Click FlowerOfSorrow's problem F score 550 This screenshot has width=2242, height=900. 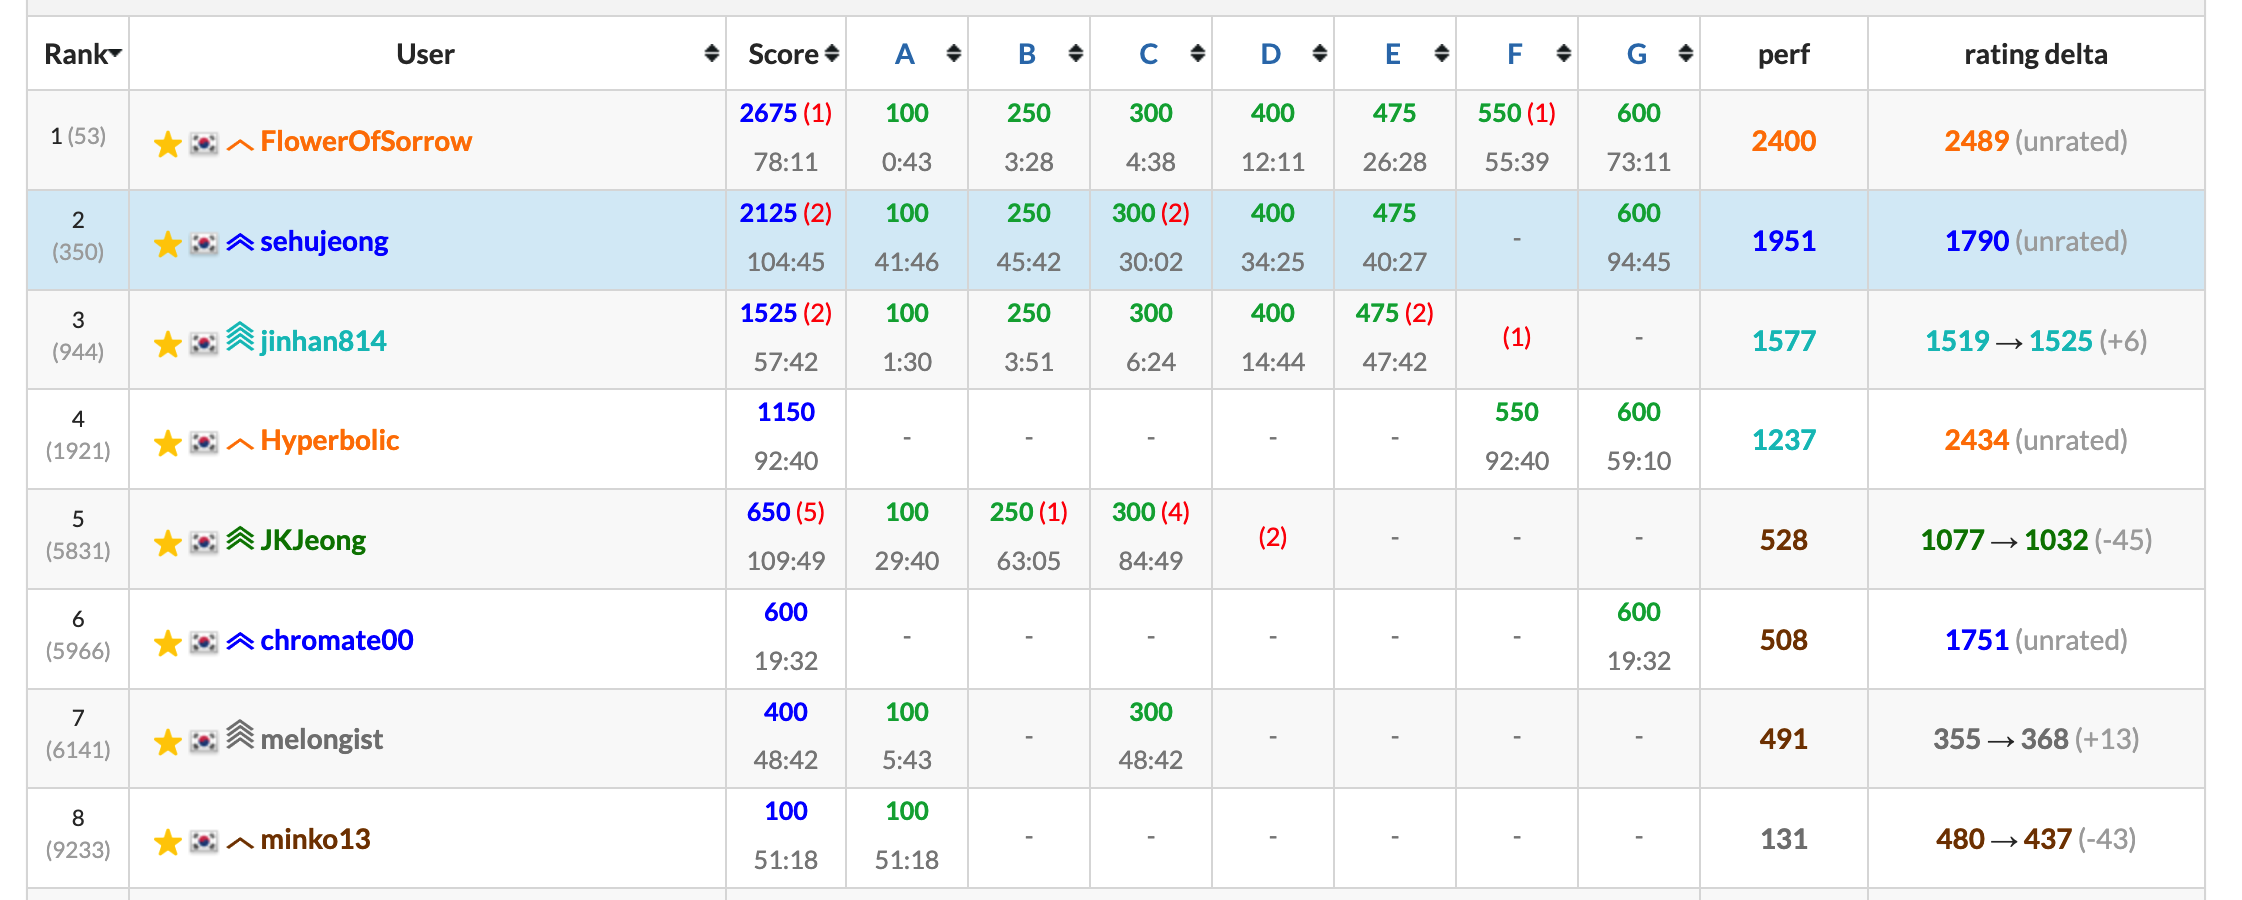[1499, 113]
